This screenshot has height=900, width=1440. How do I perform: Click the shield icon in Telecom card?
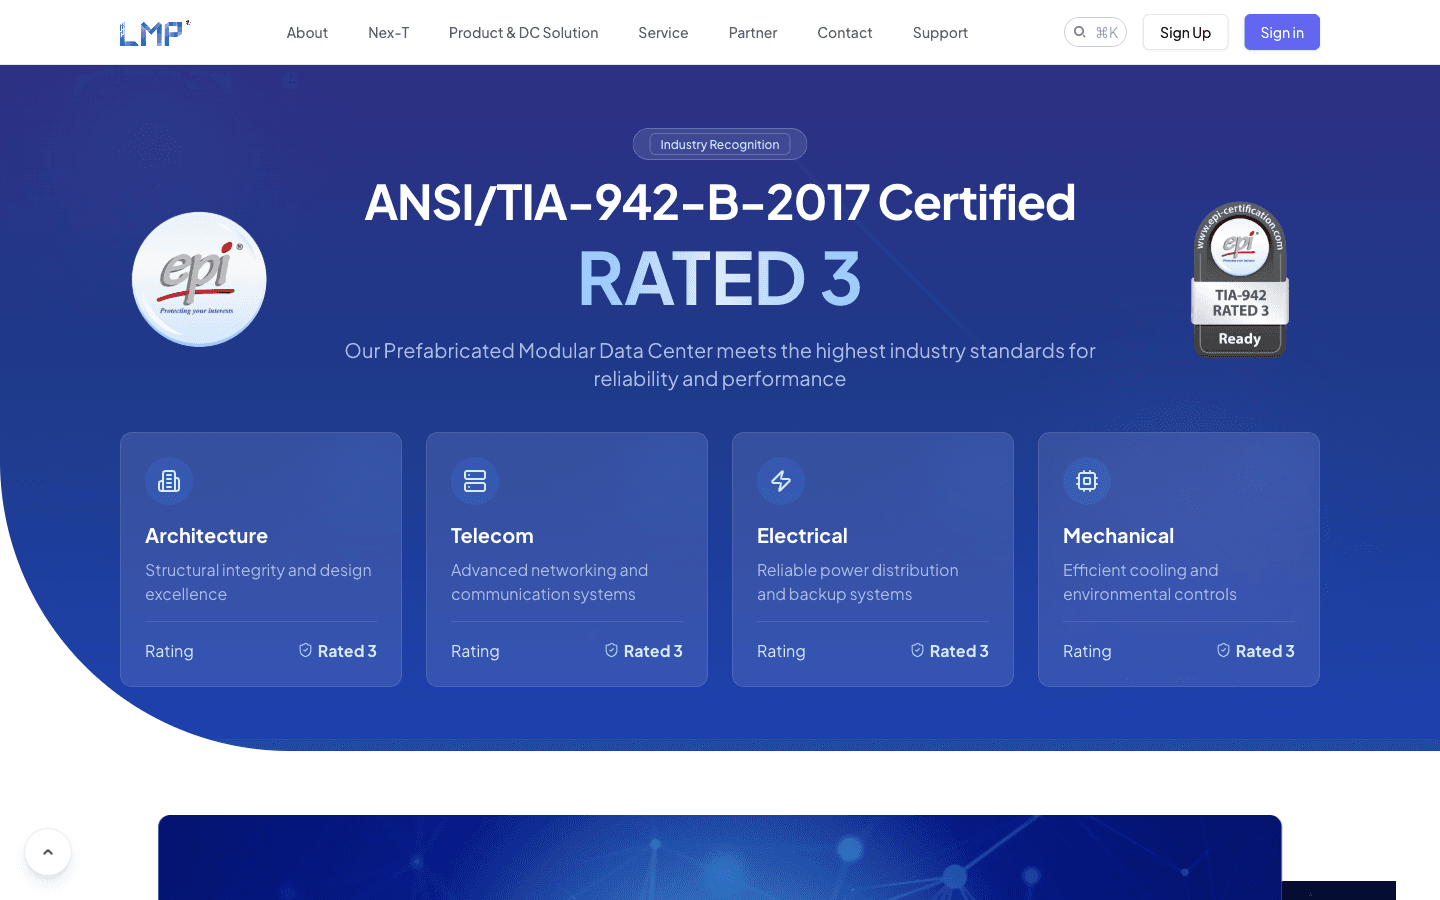[x=611, y=650]
